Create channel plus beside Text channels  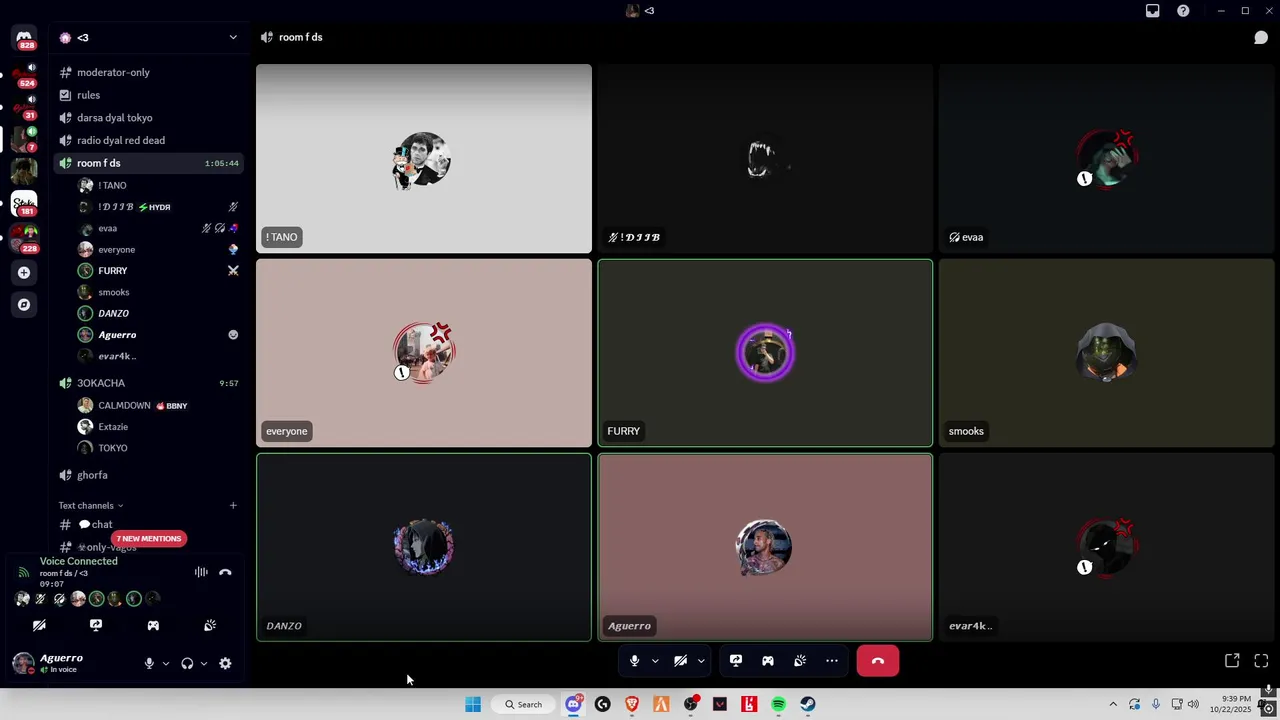(233, 505)
